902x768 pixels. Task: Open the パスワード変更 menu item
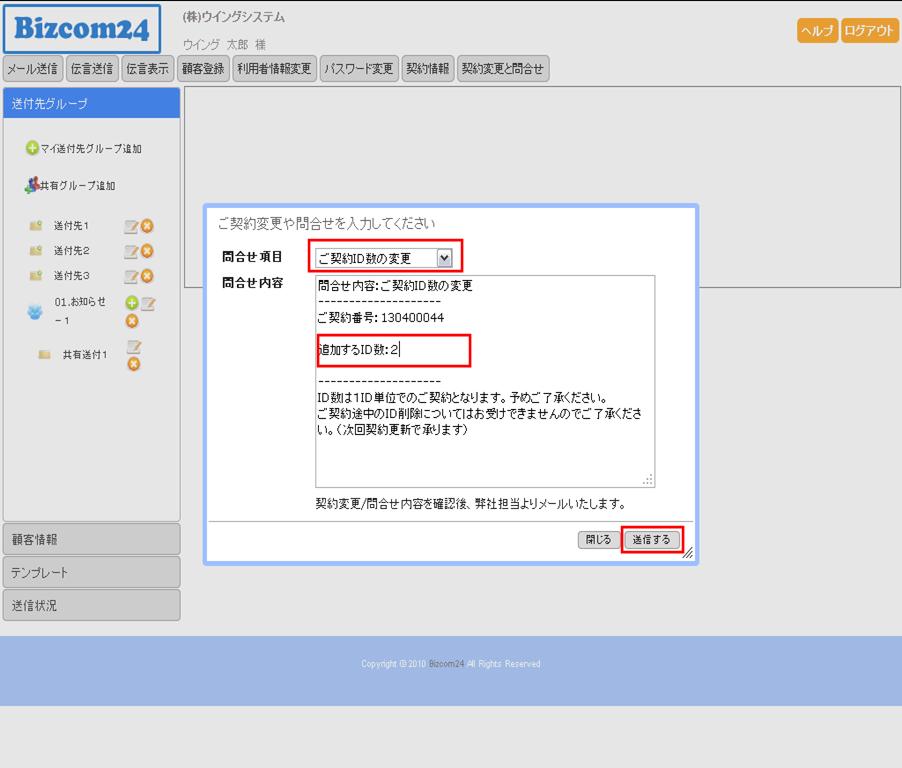point(359,69)
